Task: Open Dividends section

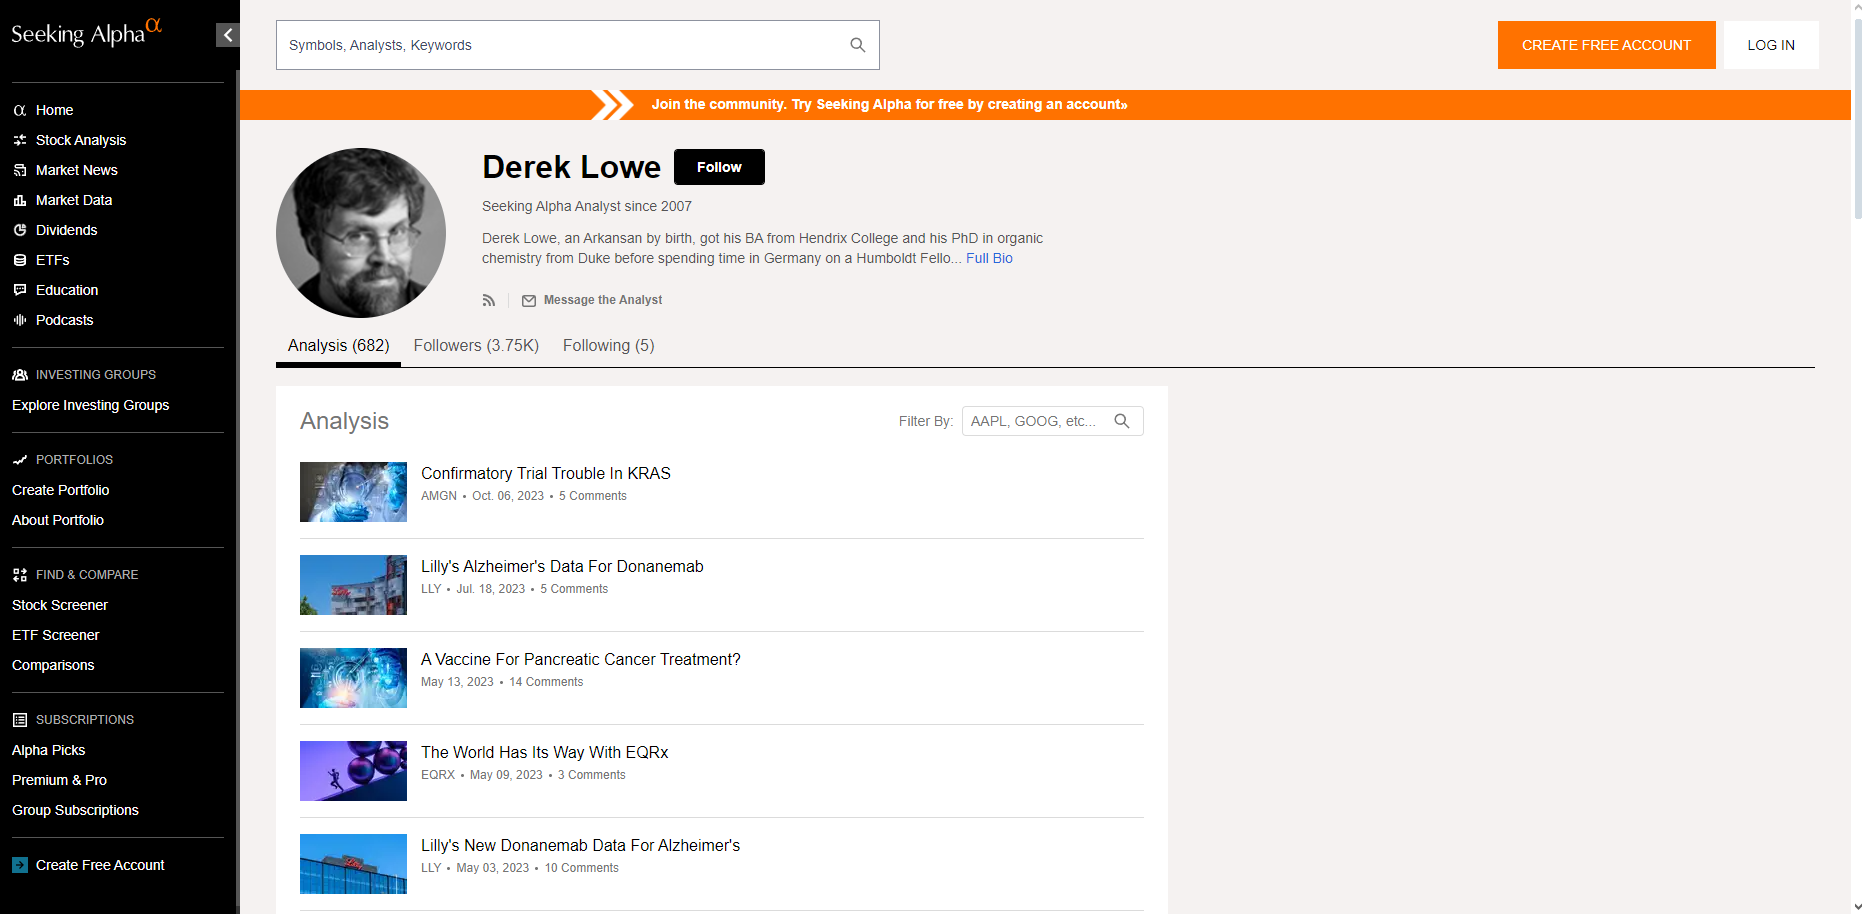Action: [67, 230]
